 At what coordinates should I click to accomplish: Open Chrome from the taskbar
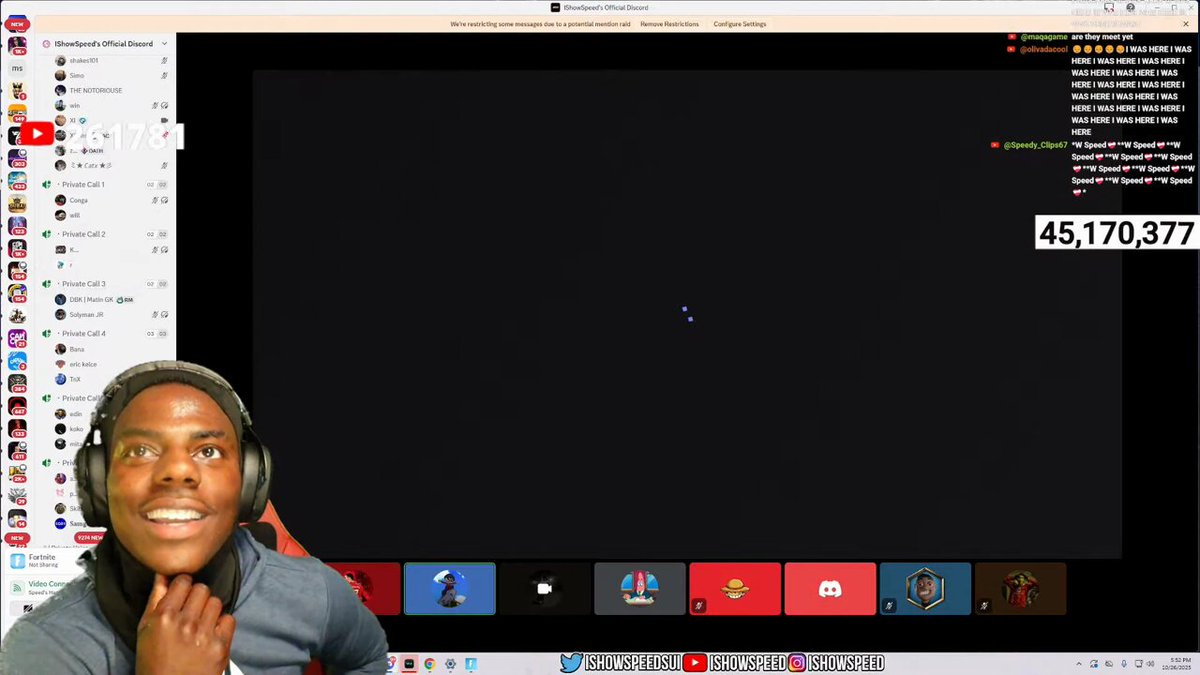point(429,663)
